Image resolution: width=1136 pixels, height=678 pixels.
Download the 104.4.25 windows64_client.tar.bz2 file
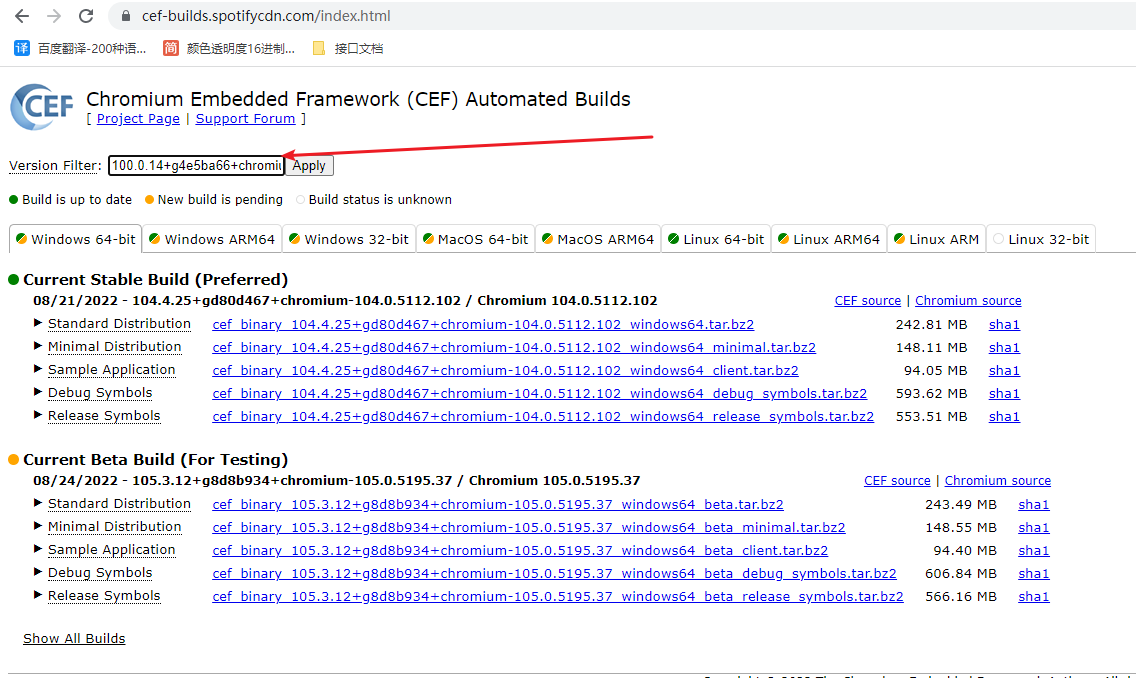coord(505,371)
